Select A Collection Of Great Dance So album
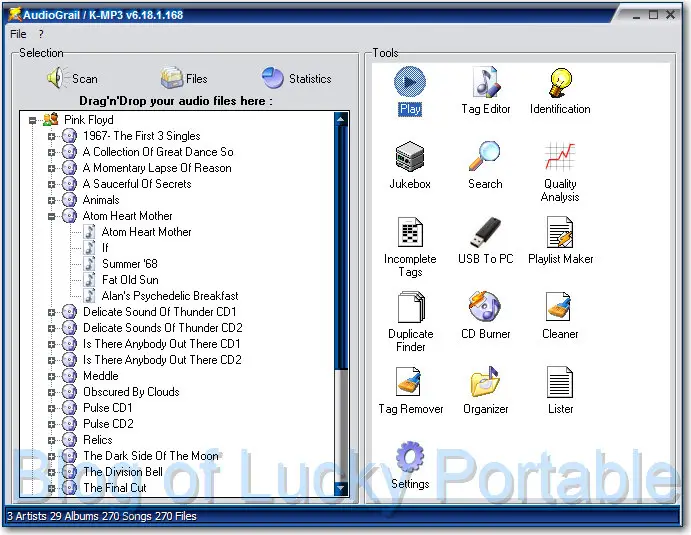This screenshot has height=535, width=691. 158,152
